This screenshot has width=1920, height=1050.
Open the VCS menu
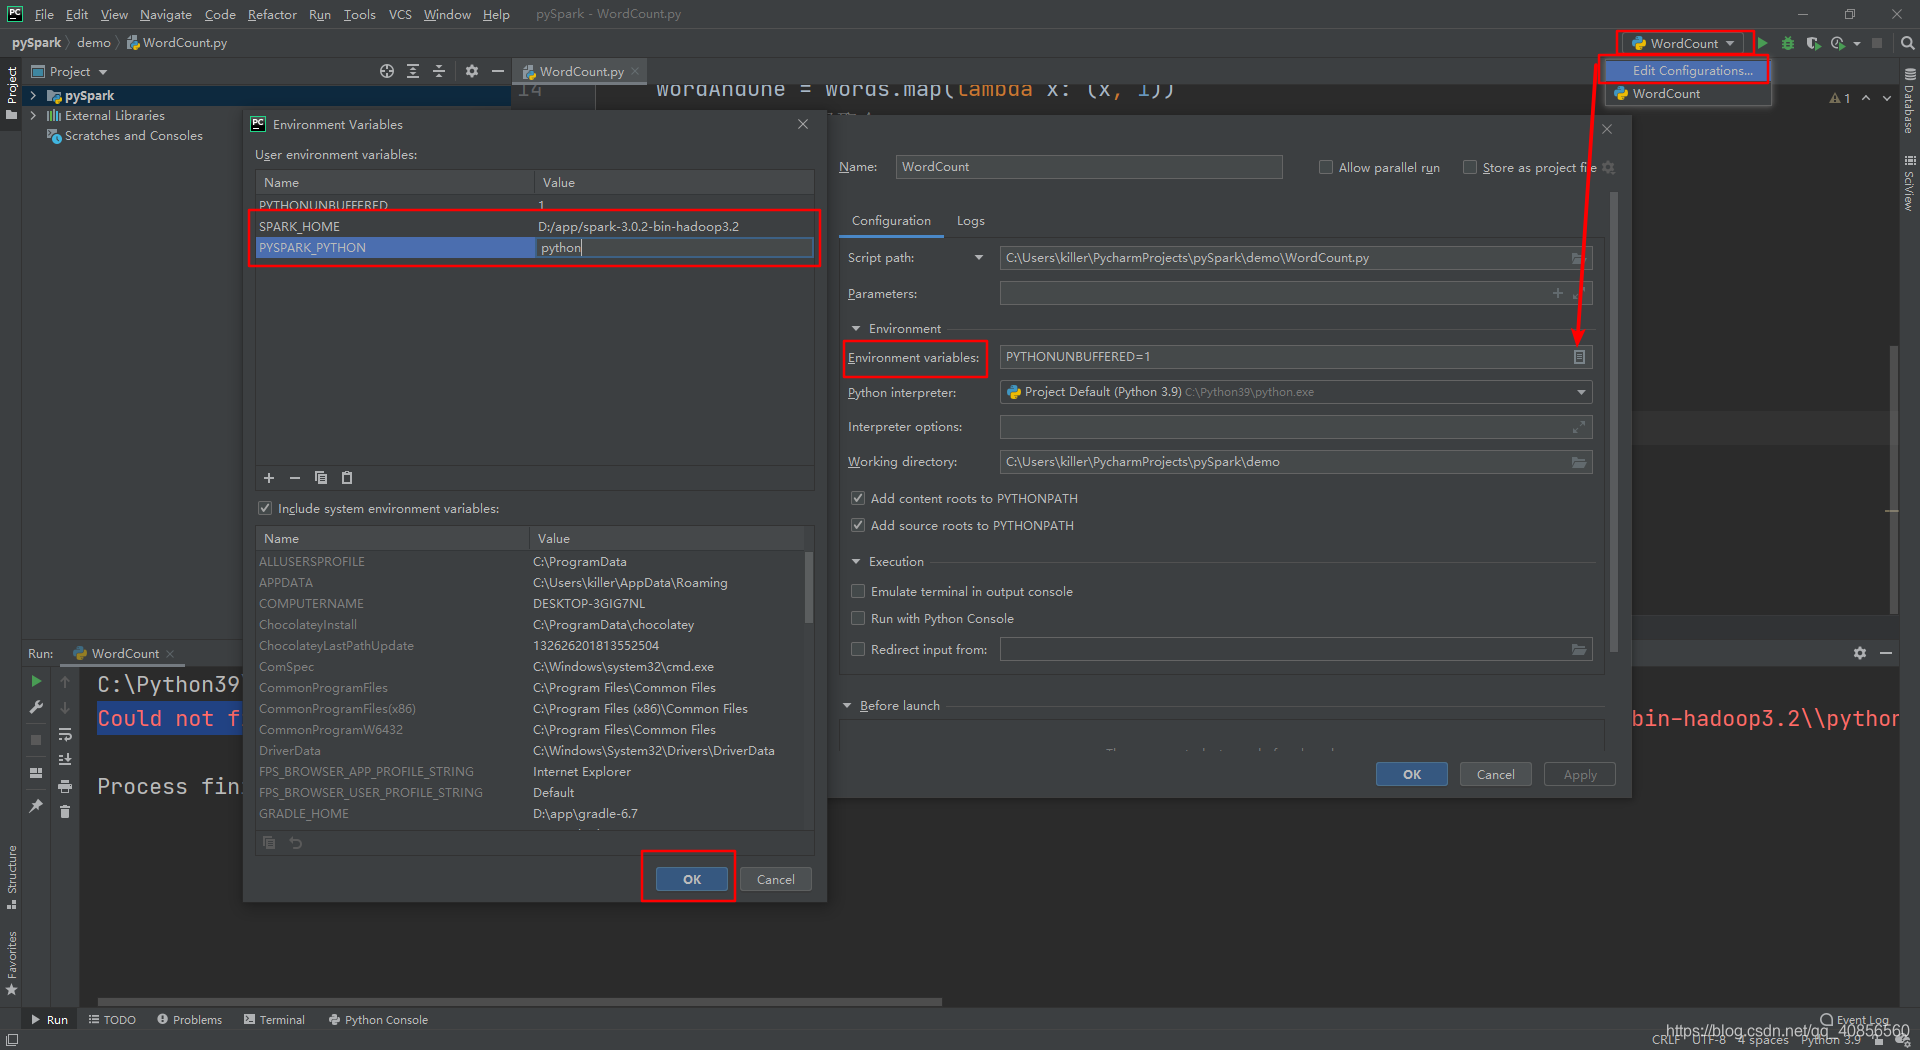[x=400, y=14]
